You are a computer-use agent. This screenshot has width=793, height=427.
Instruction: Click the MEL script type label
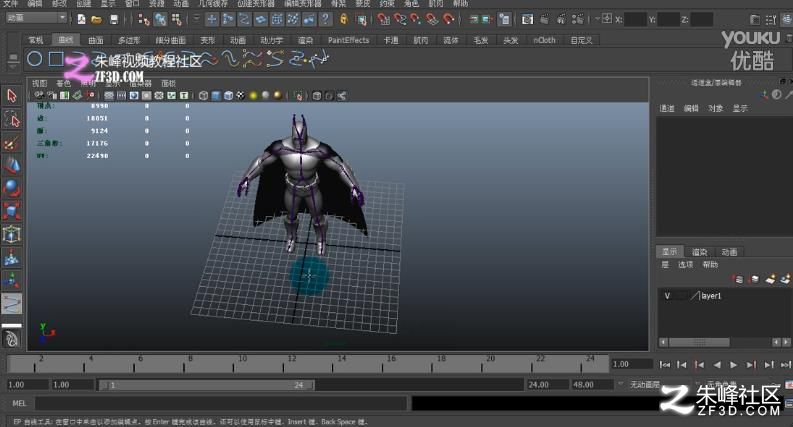[19, 403]
